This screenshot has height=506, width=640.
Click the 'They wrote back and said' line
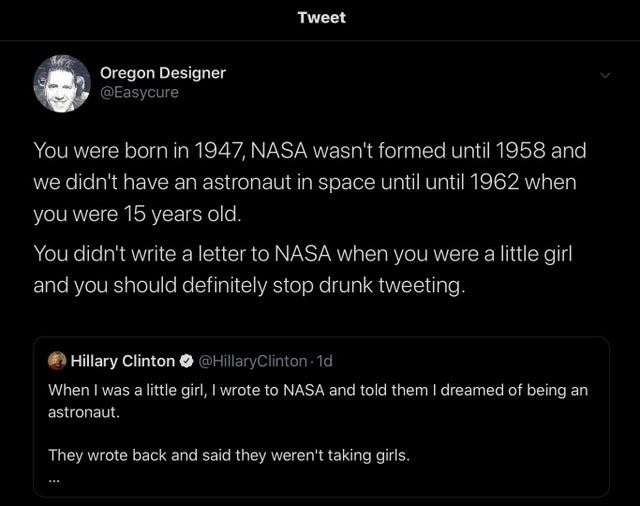point(229,455)
